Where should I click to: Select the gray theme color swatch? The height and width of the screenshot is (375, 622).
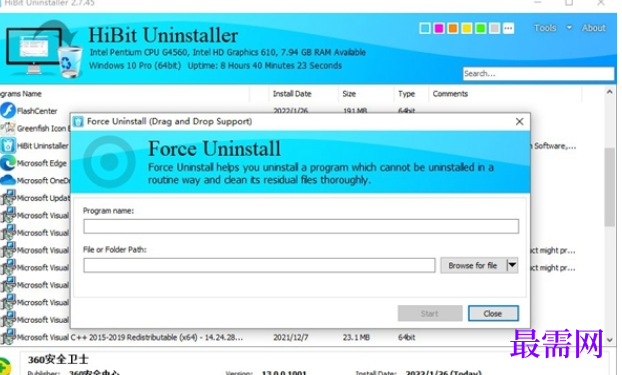tap(494, 28)
